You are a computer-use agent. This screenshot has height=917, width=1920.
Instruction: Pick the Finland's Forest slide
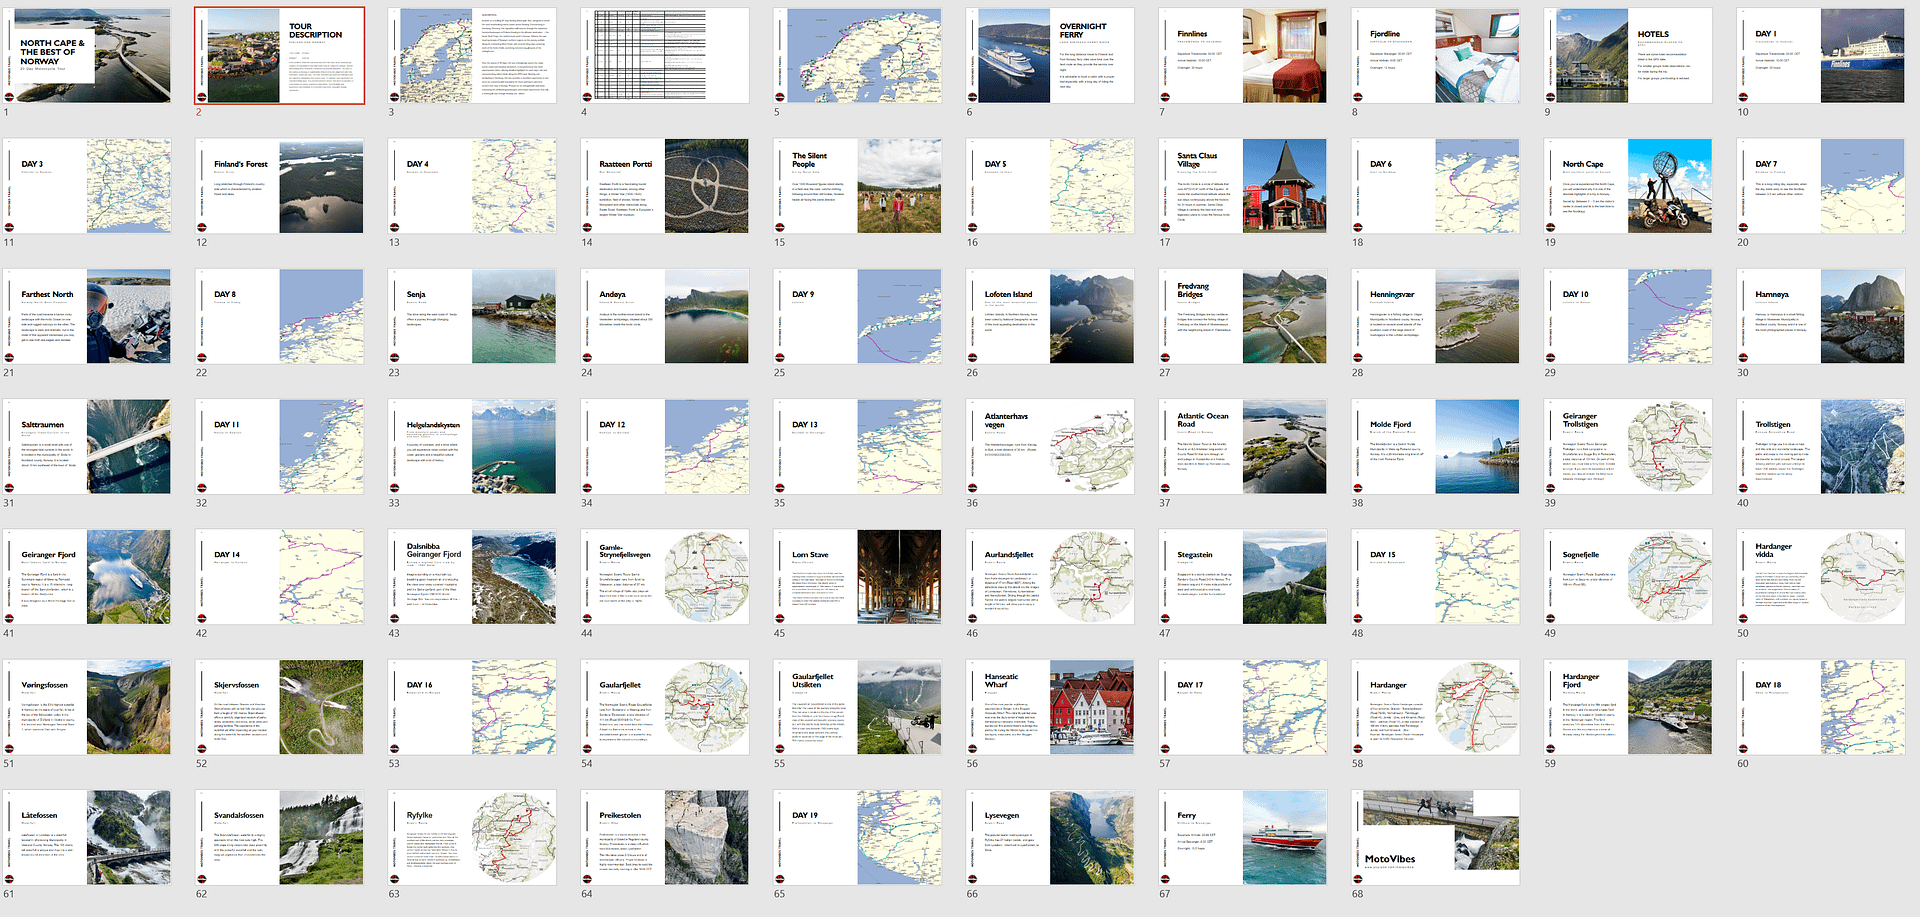click(279, 186)
